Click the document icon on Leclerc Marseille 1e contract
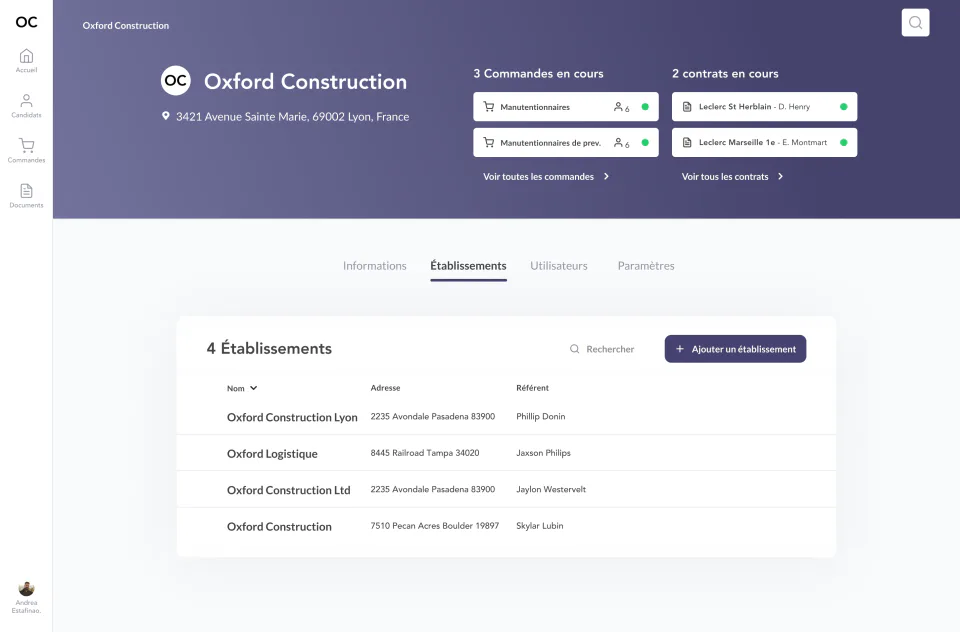The width and height of the screenshot is (960, 632). [x=687, y=142]
